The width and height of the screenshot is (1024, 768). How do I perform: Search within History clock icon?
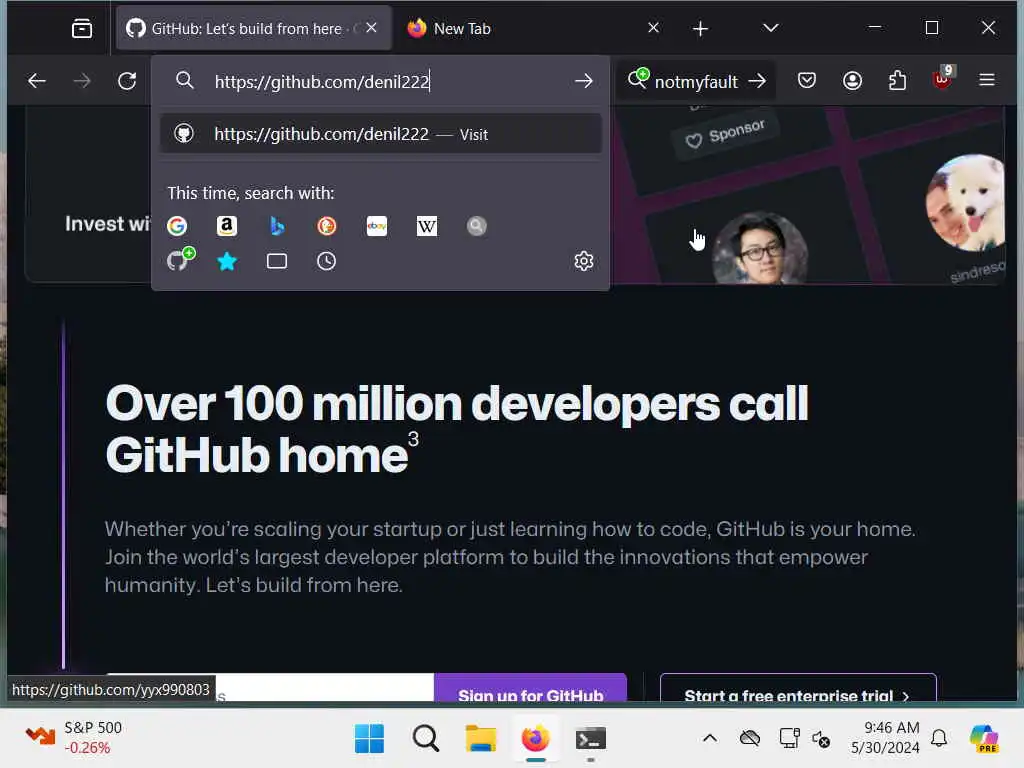[x=327, y=261]
